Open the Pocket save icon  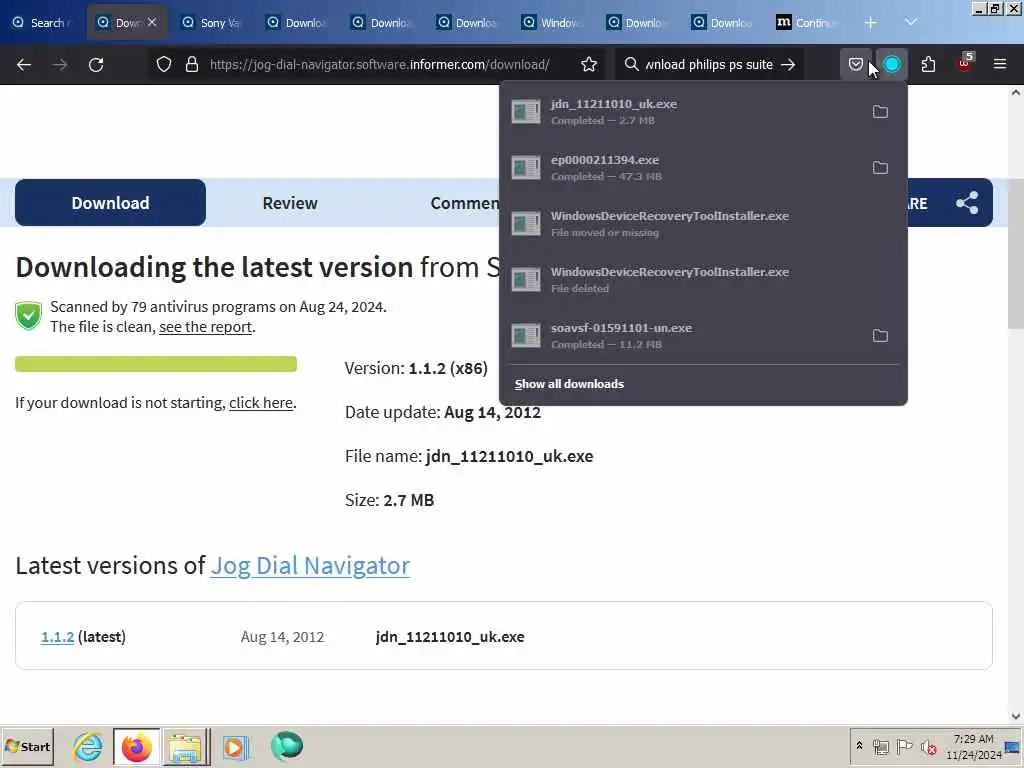(x=856, y=64)
